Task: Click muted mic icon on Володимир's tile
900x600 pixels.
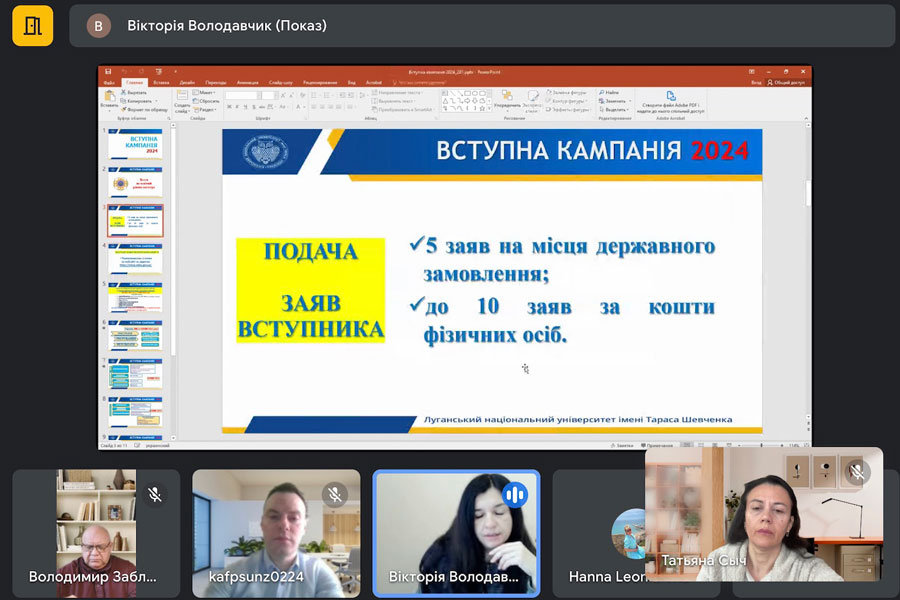Action: [x=154, y=494]
